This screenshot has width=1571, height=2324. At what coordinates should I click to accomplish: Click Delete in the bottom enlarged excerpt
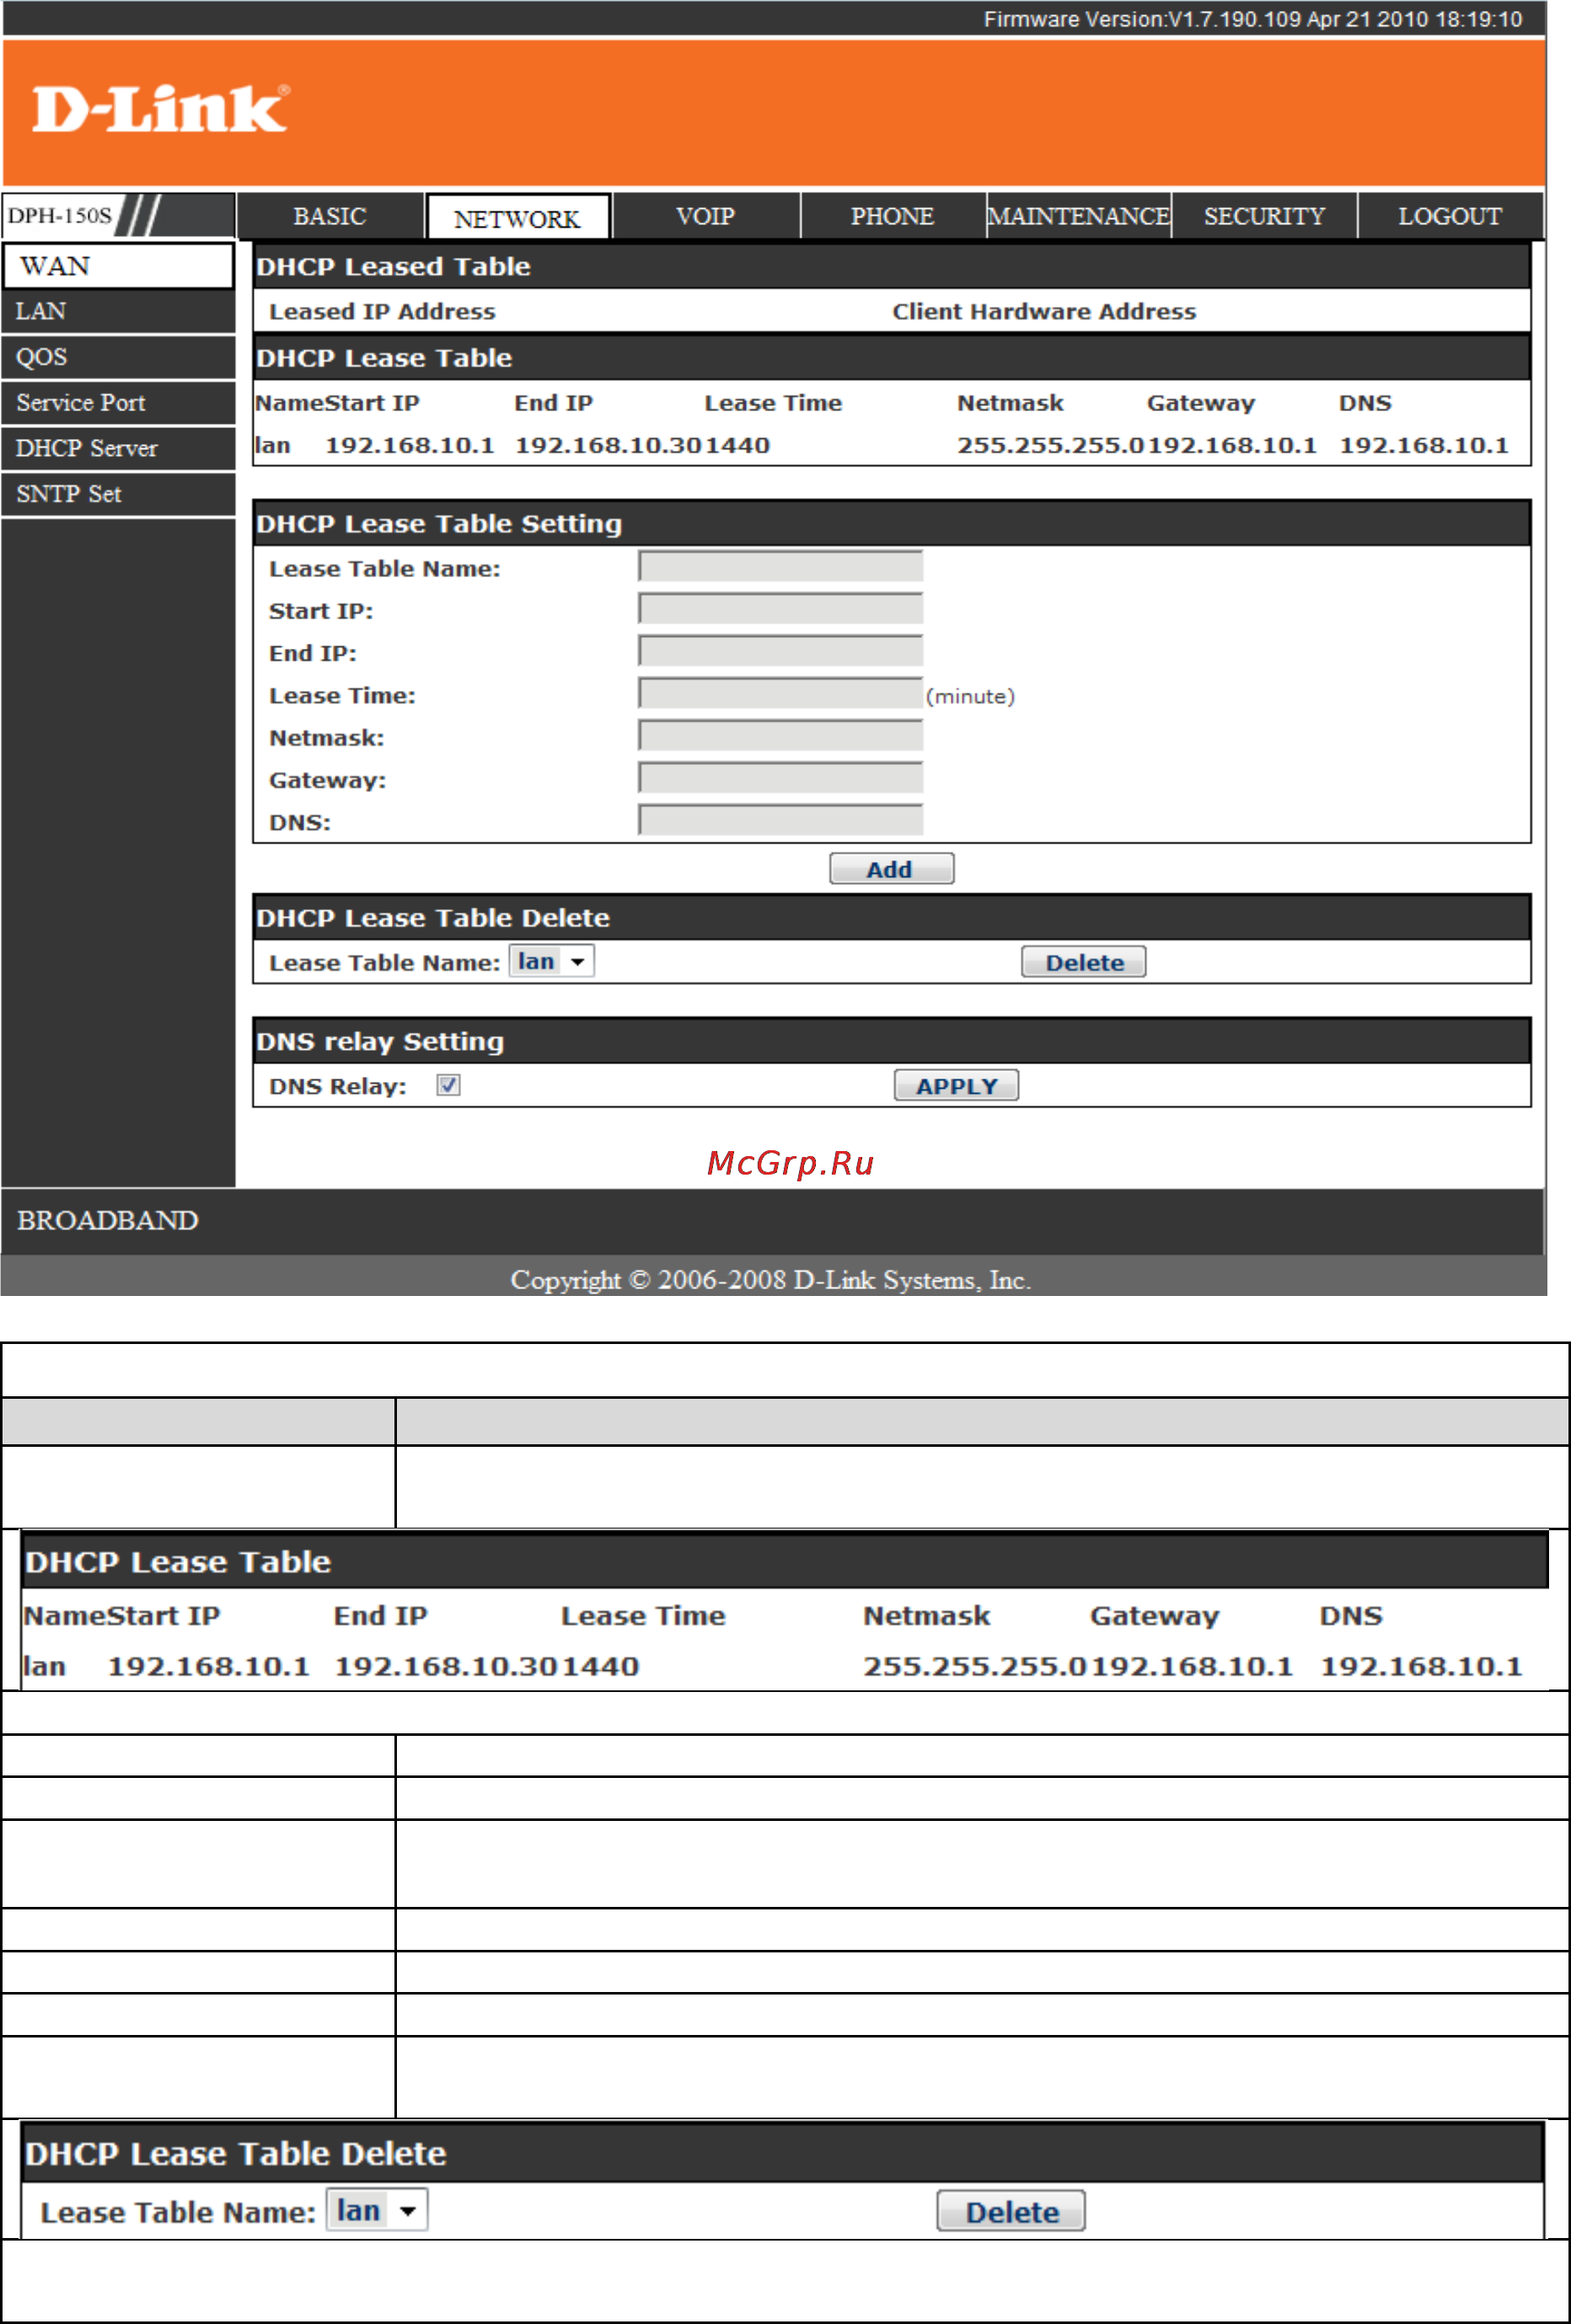pos(1011,2211)
